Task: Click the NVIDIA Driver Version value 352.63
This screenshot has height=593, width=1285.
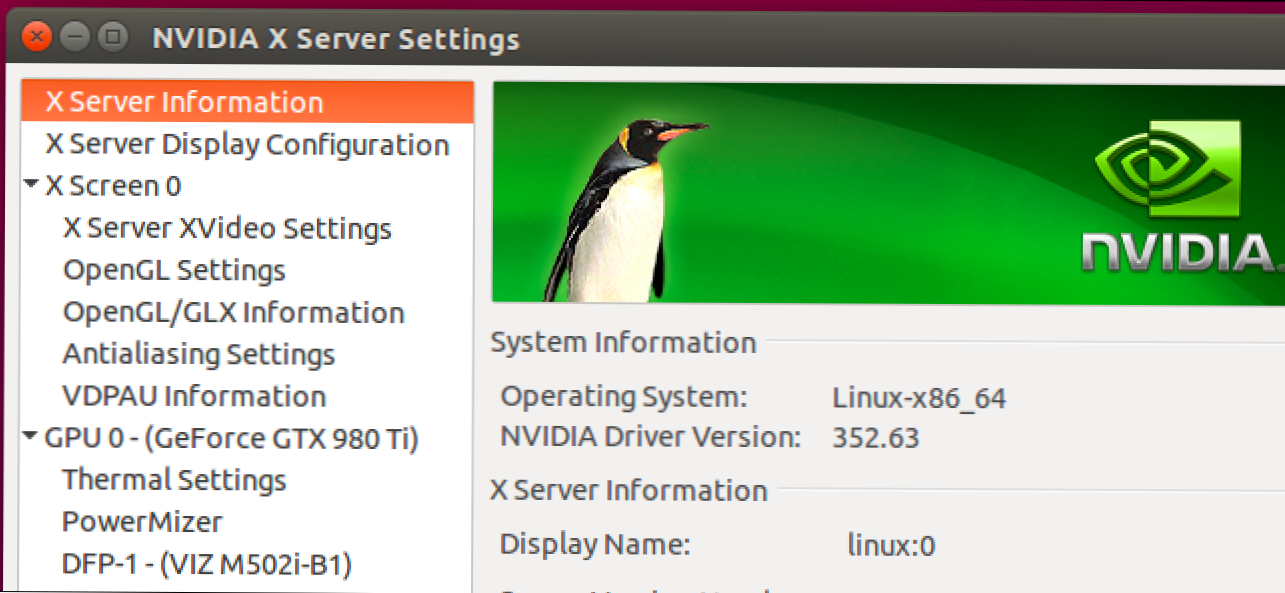Action: 875,437
